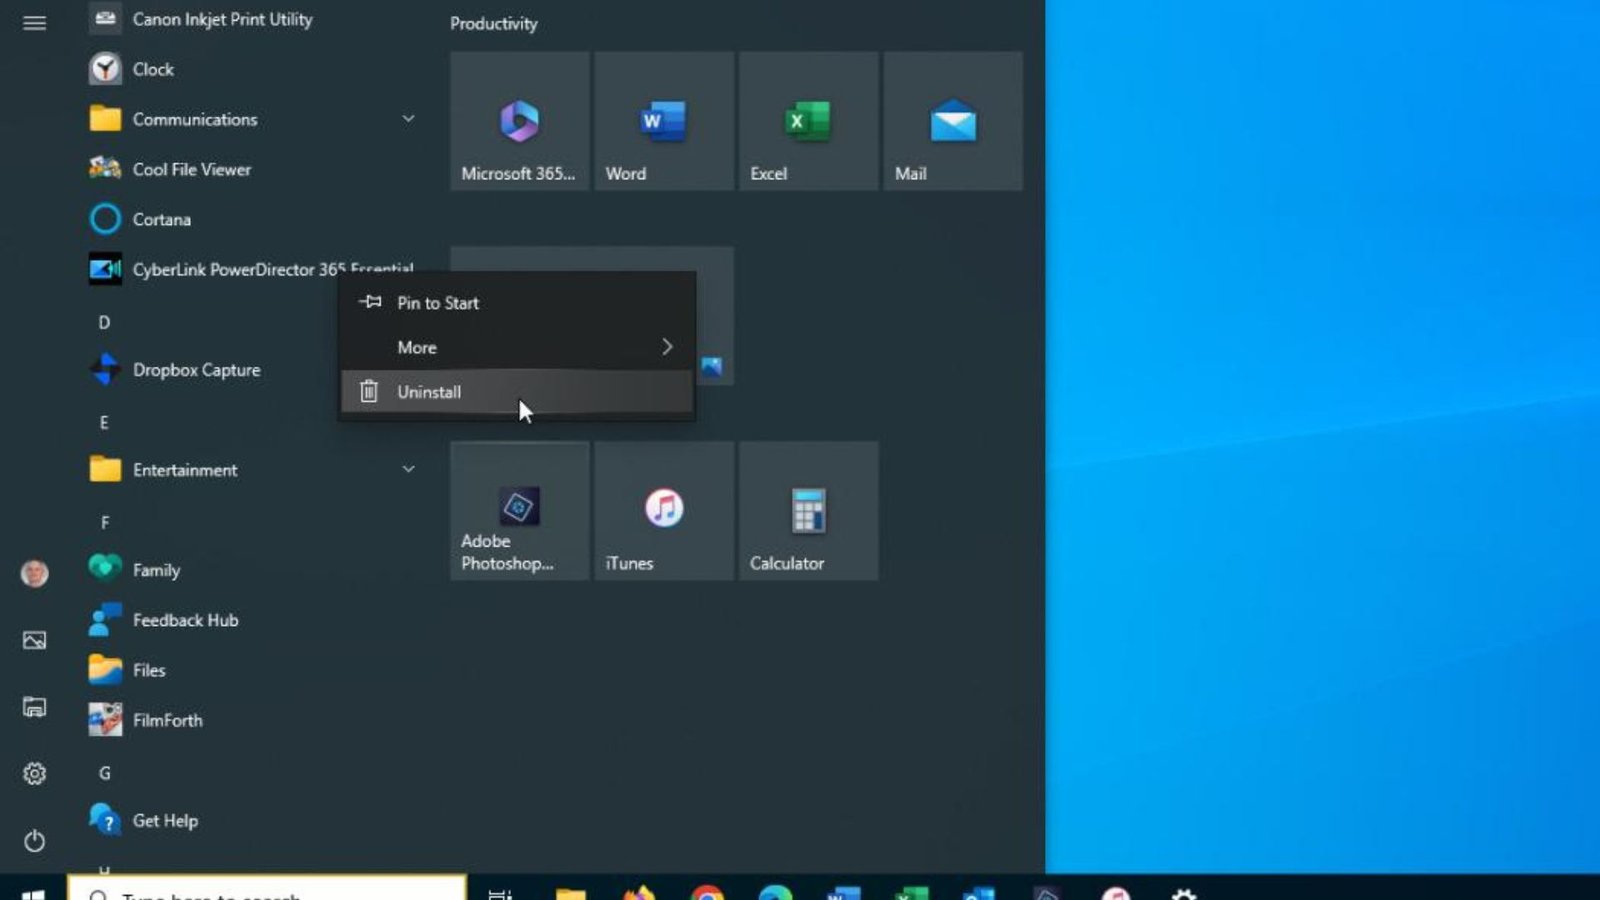Viewport: 1600px width, 900px height.
Task: Click the E letter header
Action: click(104, 423)
